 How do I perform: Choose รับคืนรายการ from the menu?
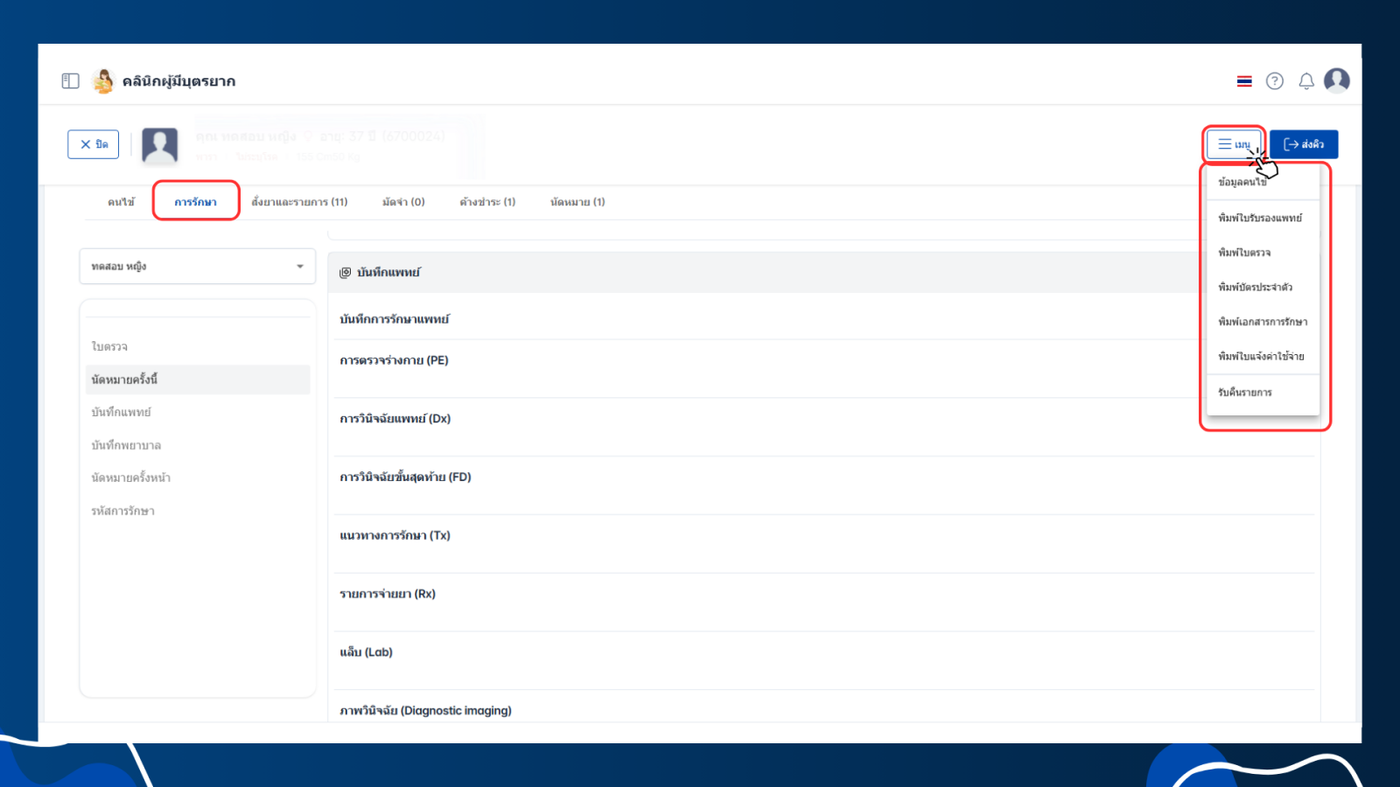(x=1263, y=393)
